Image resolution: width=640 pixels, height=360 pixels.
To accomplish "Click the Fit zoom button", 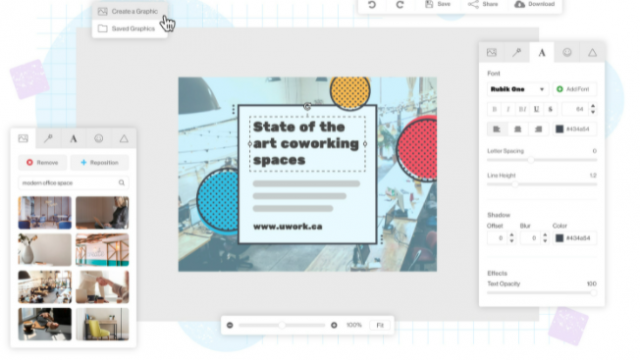I will click(380, 325).
